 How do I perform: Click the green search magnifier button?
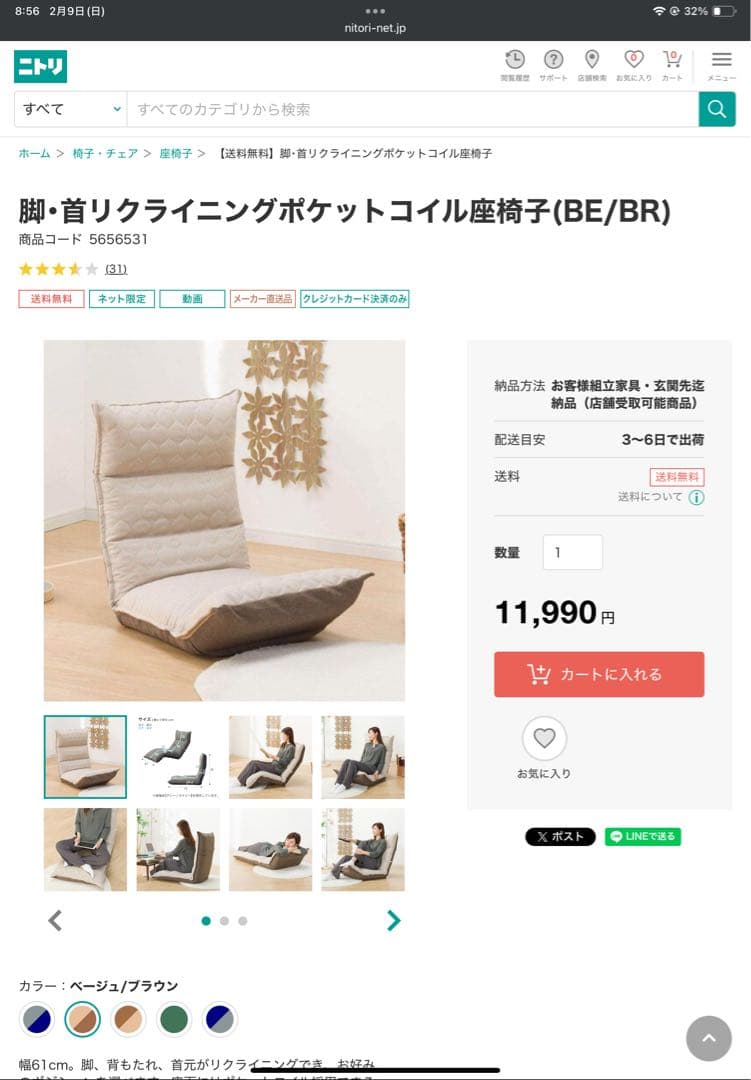pyautogui.click(x=717, y=109)
